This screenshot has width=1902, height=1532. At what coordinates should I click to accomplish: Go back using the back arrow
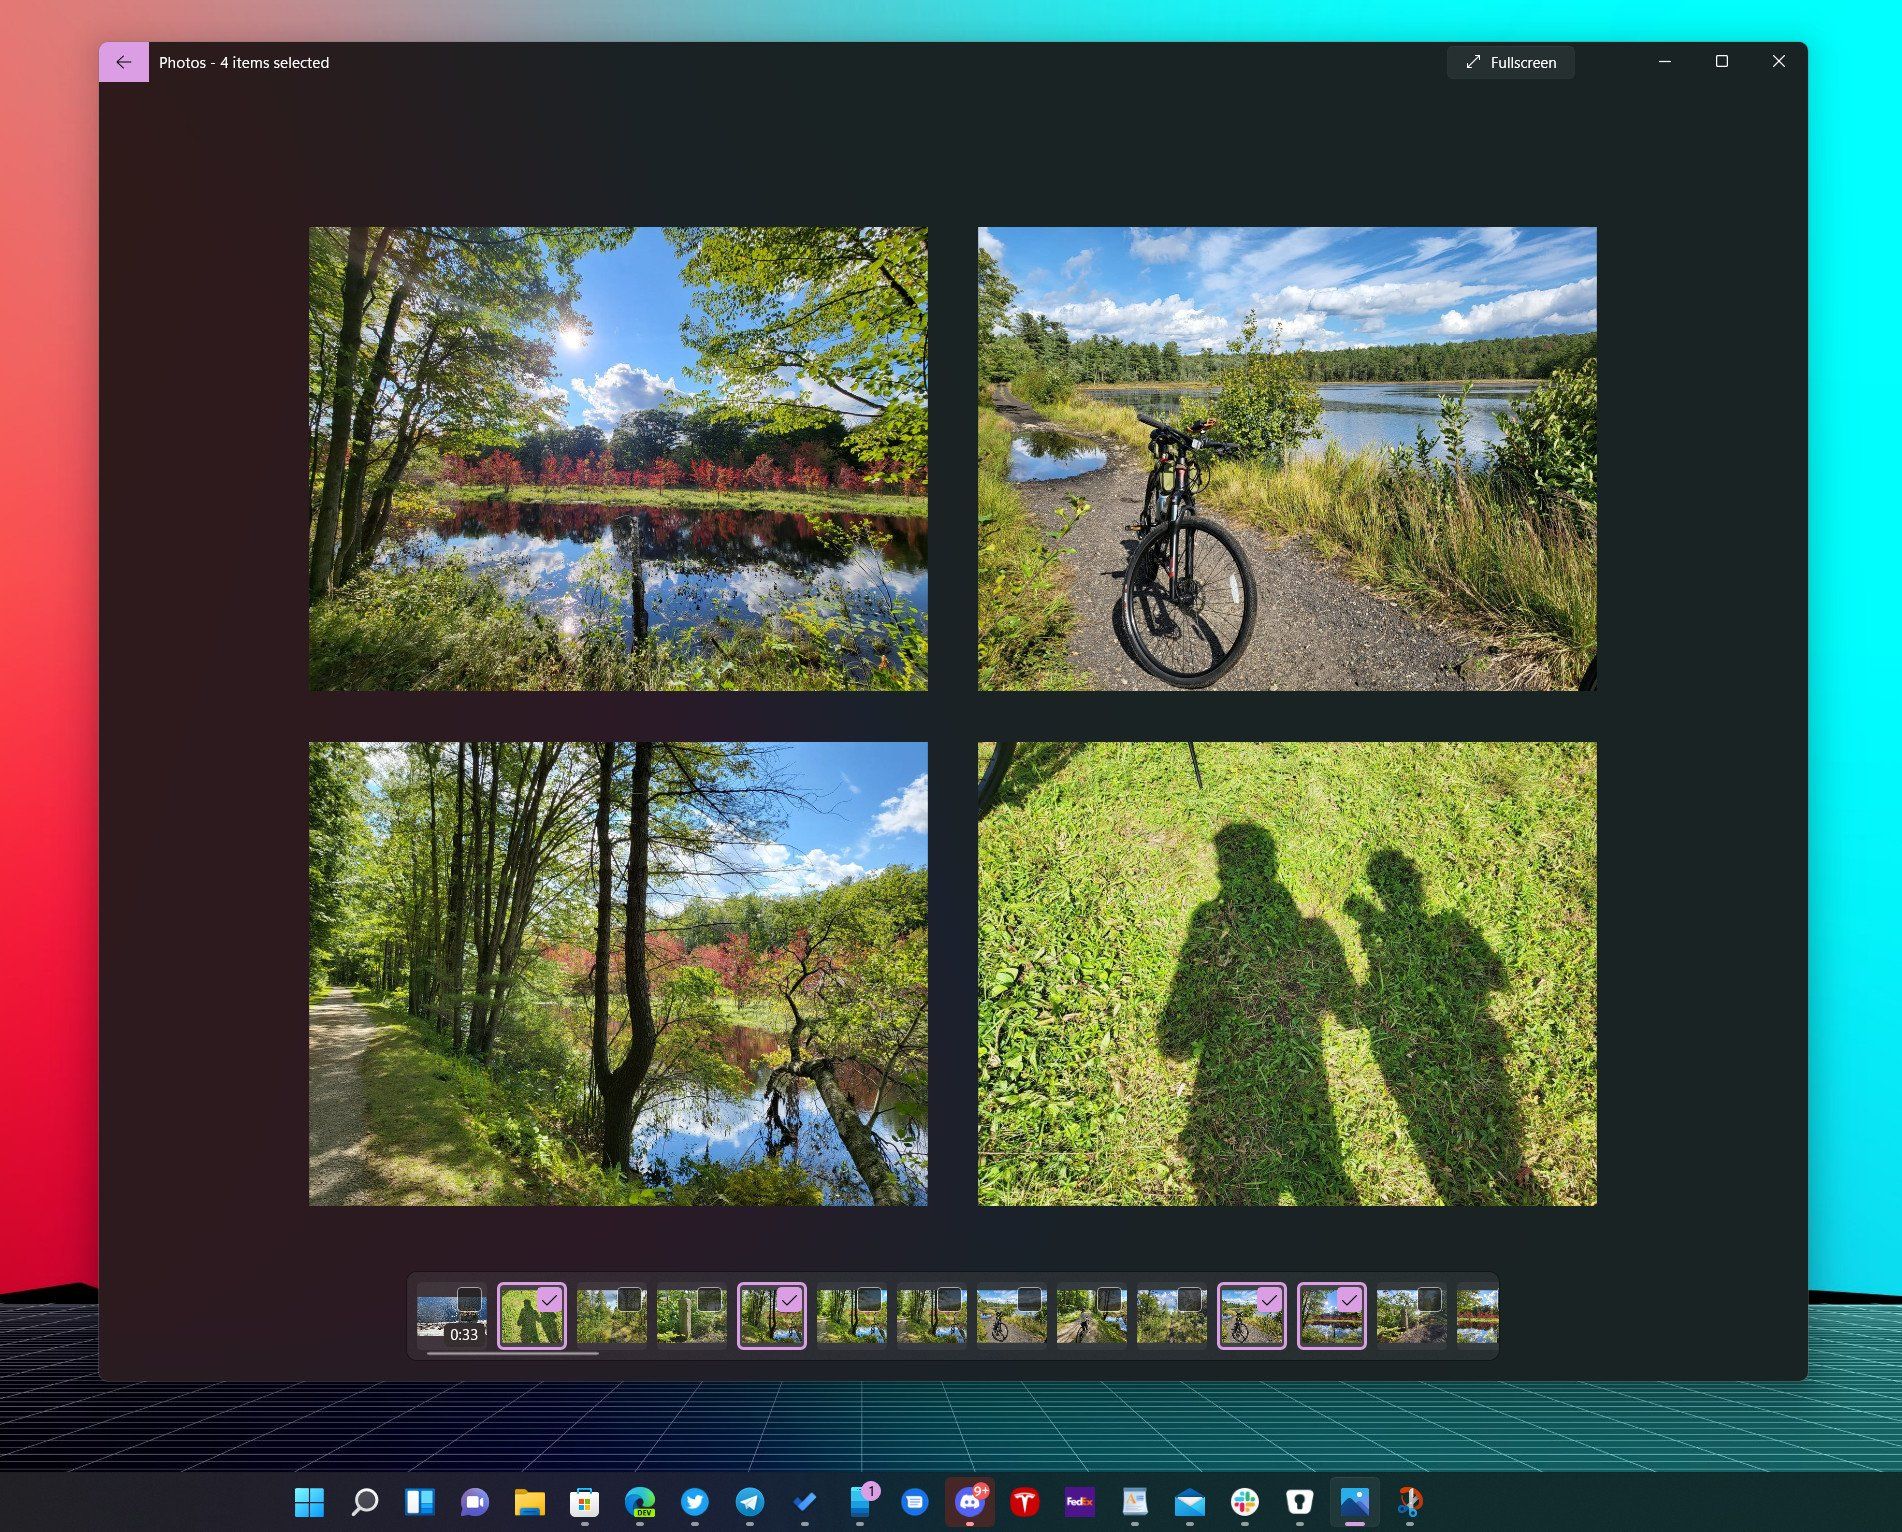tap(123, 62)
